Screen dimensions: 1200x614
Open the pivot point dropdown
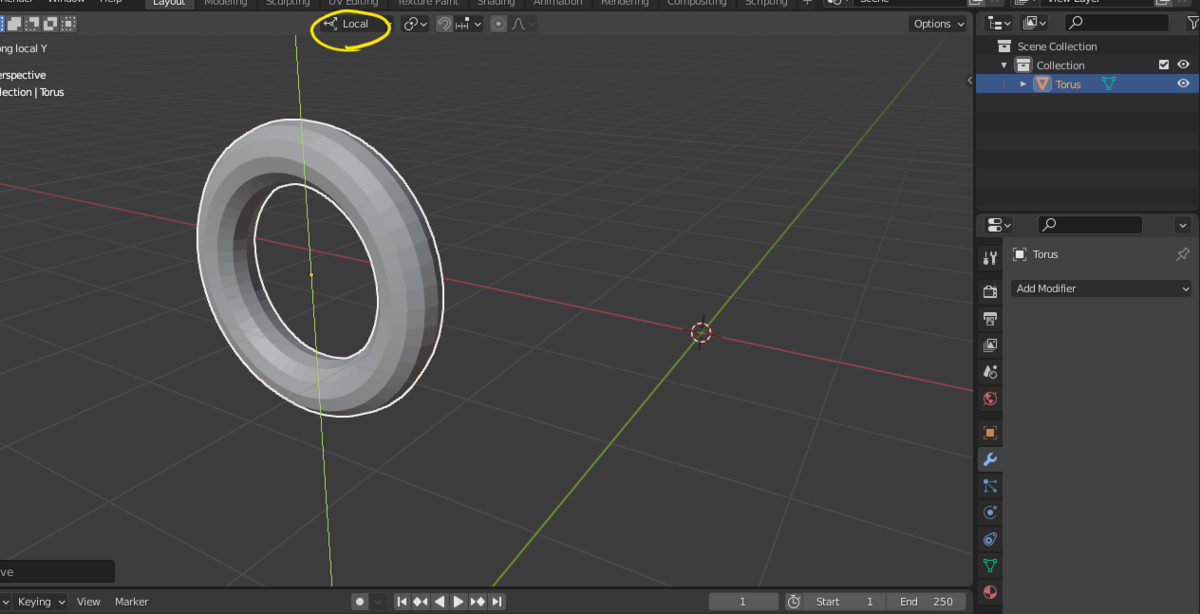pos(416,24)
